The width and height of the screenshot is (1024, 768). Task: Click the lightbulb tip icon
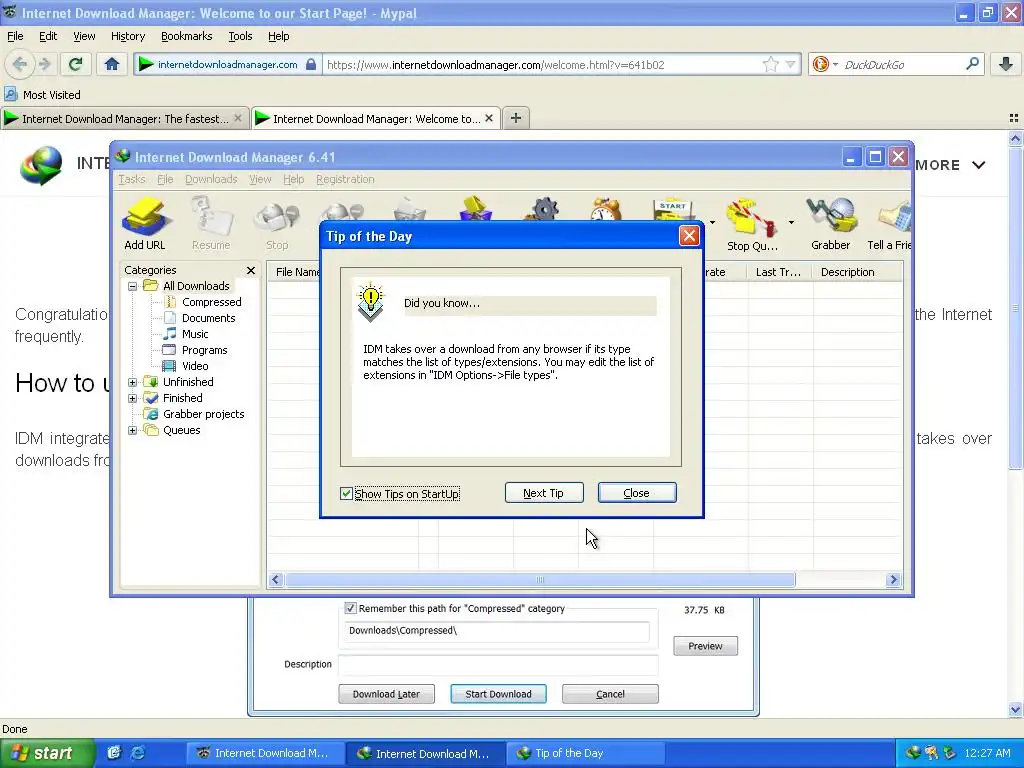coord(370,302)
